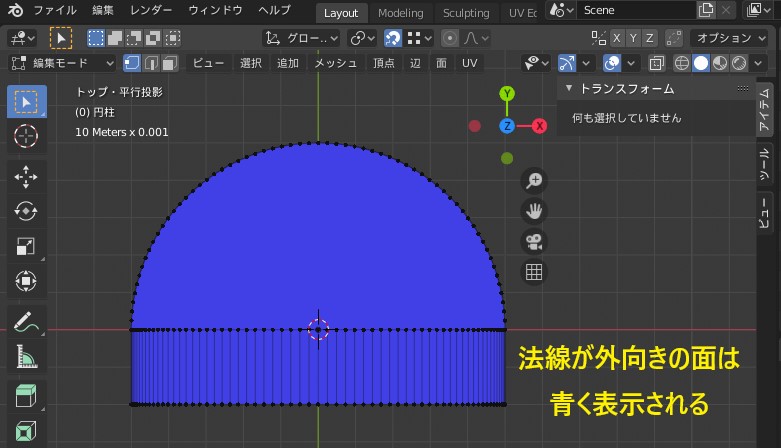Select the Box Select tool in left toolbar
Image resolution: width=781 pixels, height=448 pixels.
point(26,102)
